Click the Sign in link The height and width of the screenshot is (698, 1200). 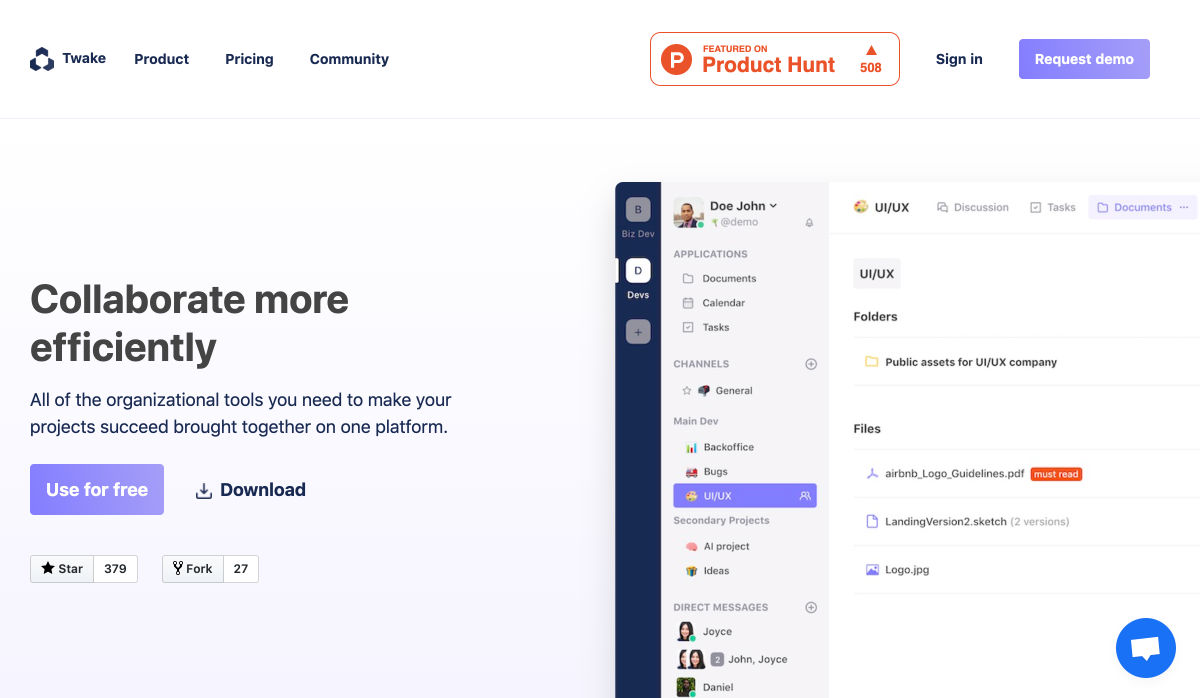click(958, 59)
